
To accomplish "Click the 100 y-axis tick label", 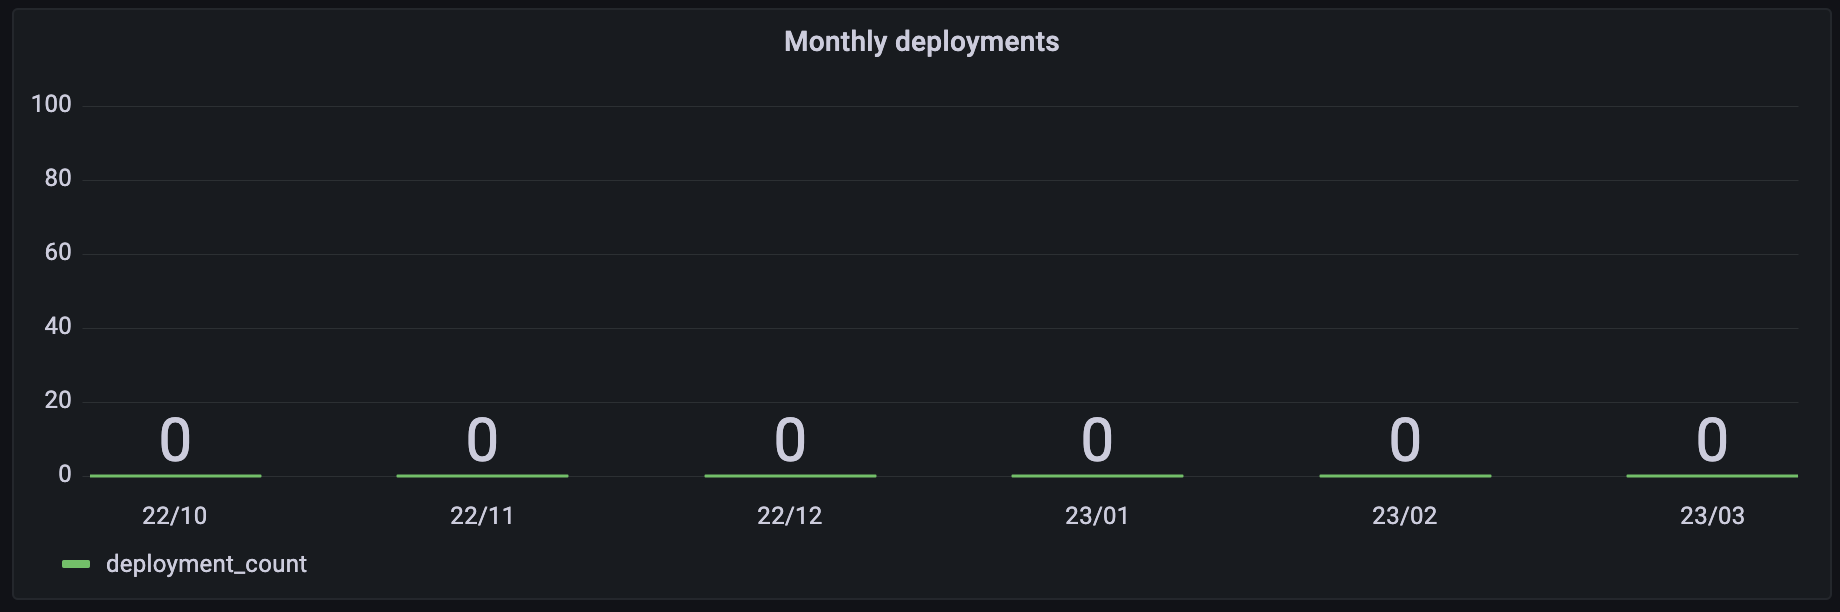I will (51, 104).
